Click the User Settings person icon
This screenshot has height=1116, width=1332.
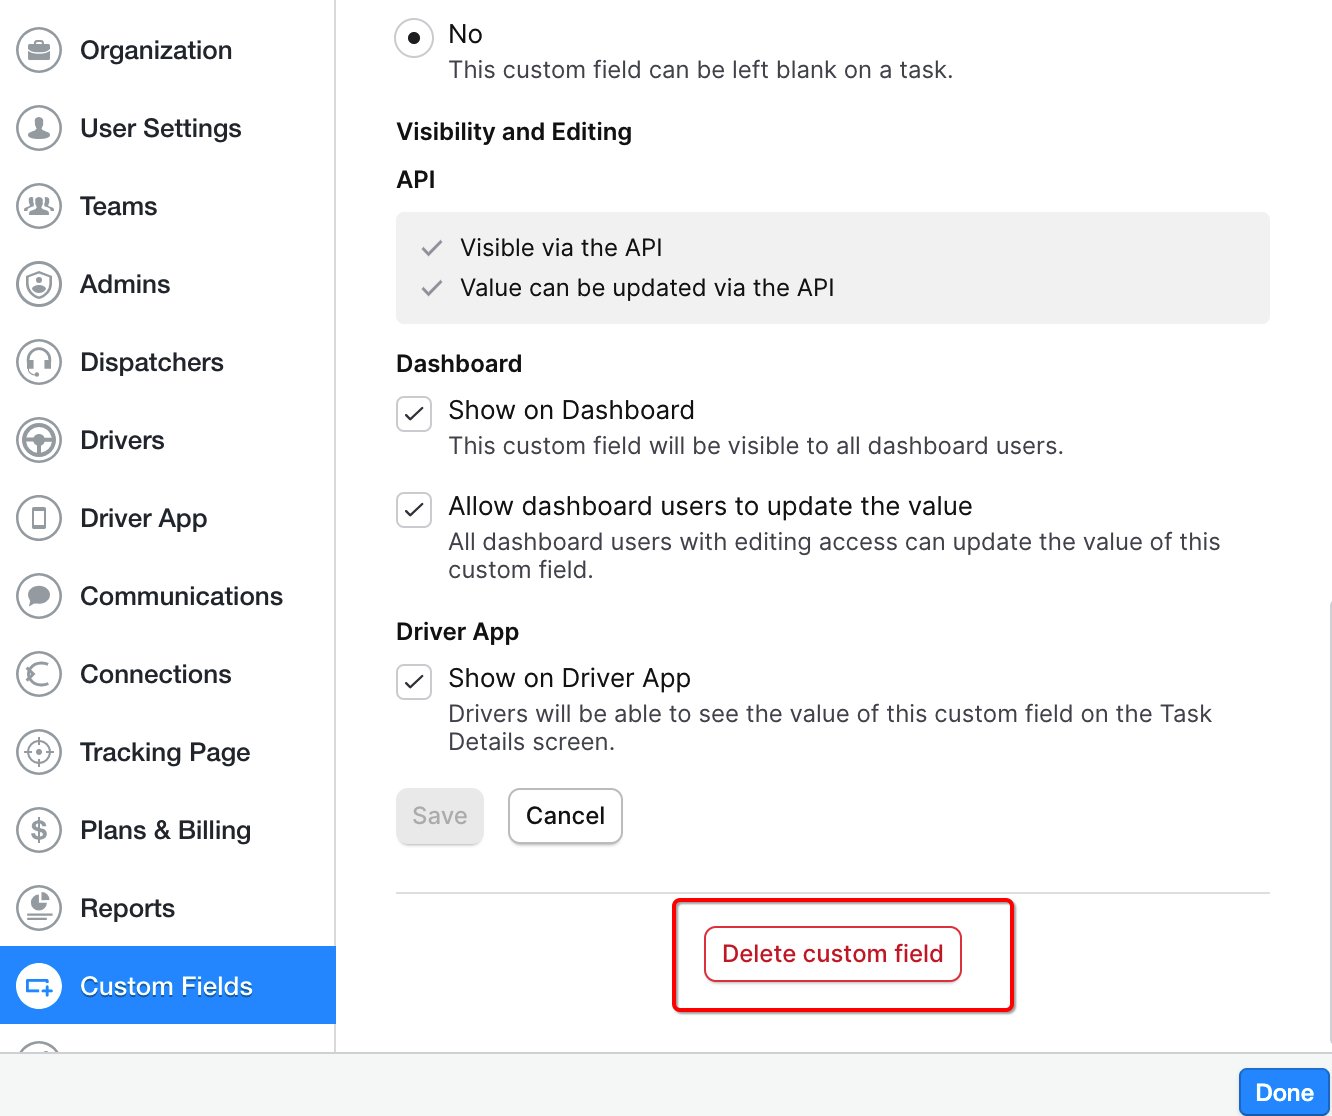click(x=39, y=128)
